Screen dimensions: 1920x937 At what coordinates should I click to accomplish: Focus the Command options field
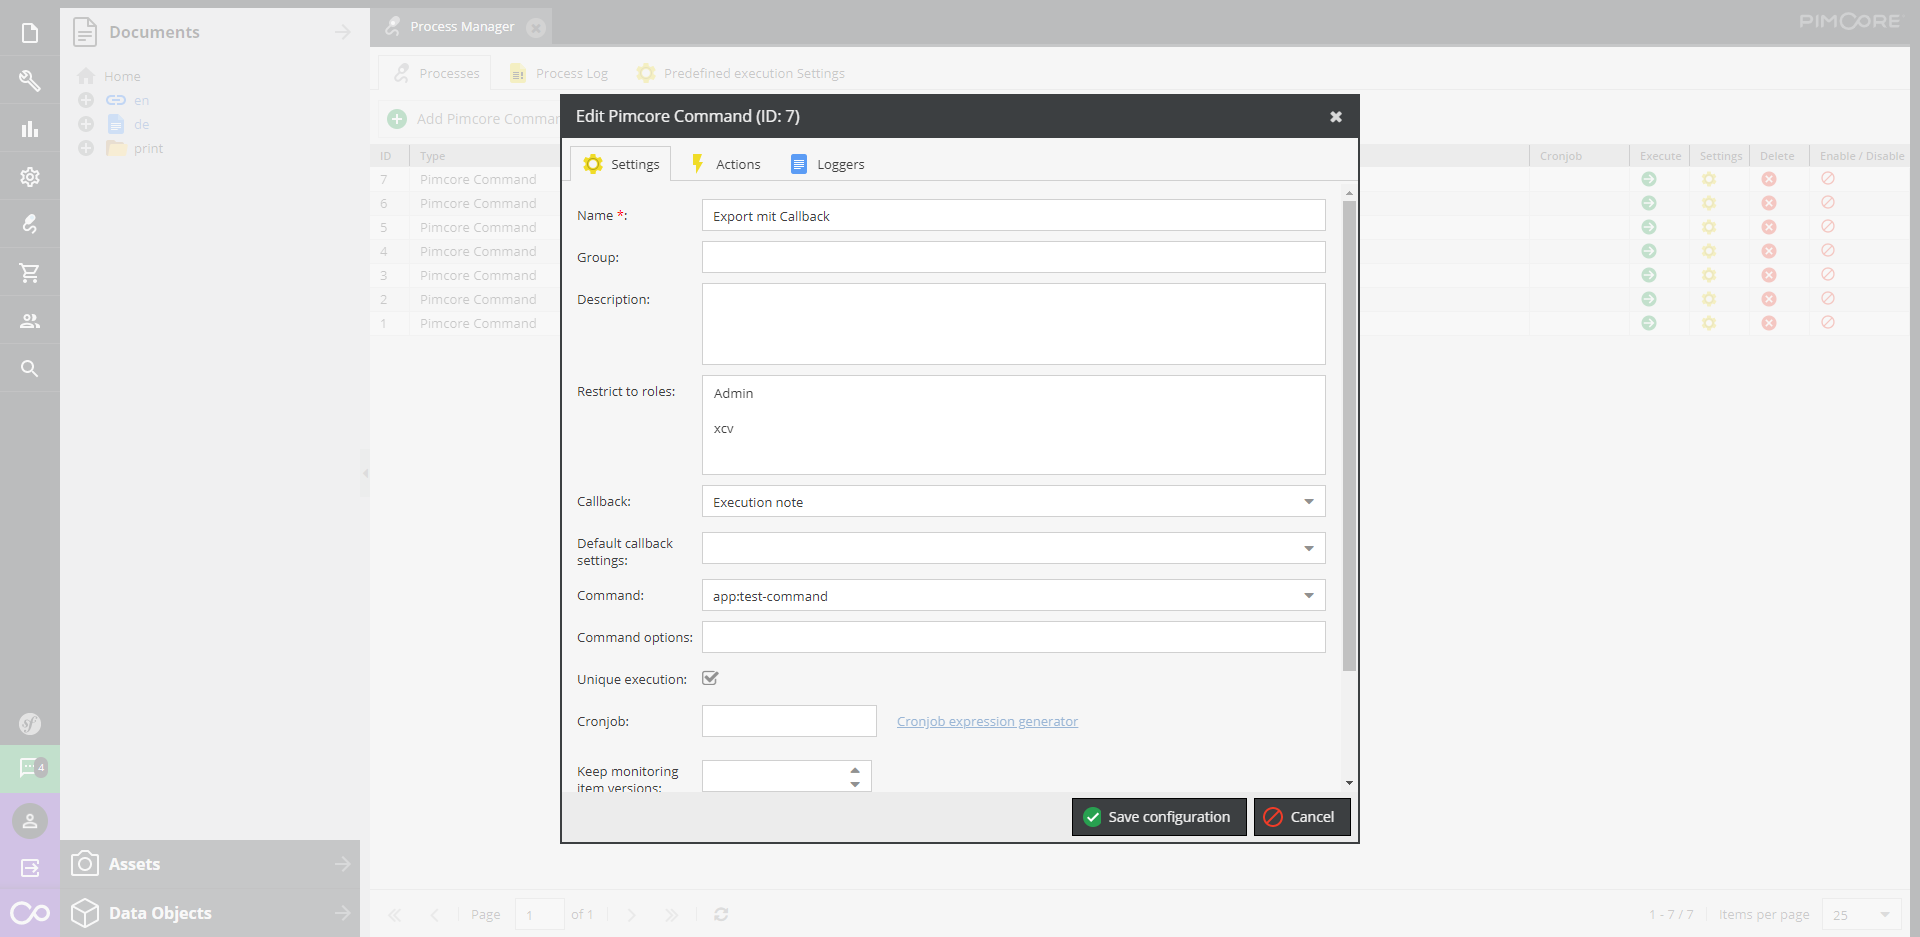point(1014,638)
